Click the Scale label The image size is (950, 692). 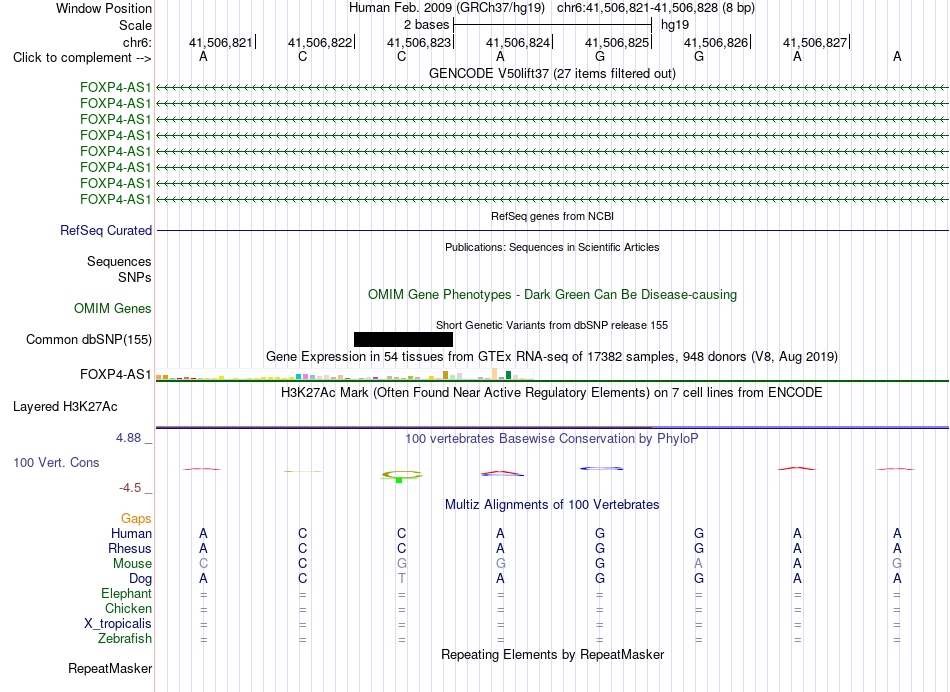pos(135,25)
